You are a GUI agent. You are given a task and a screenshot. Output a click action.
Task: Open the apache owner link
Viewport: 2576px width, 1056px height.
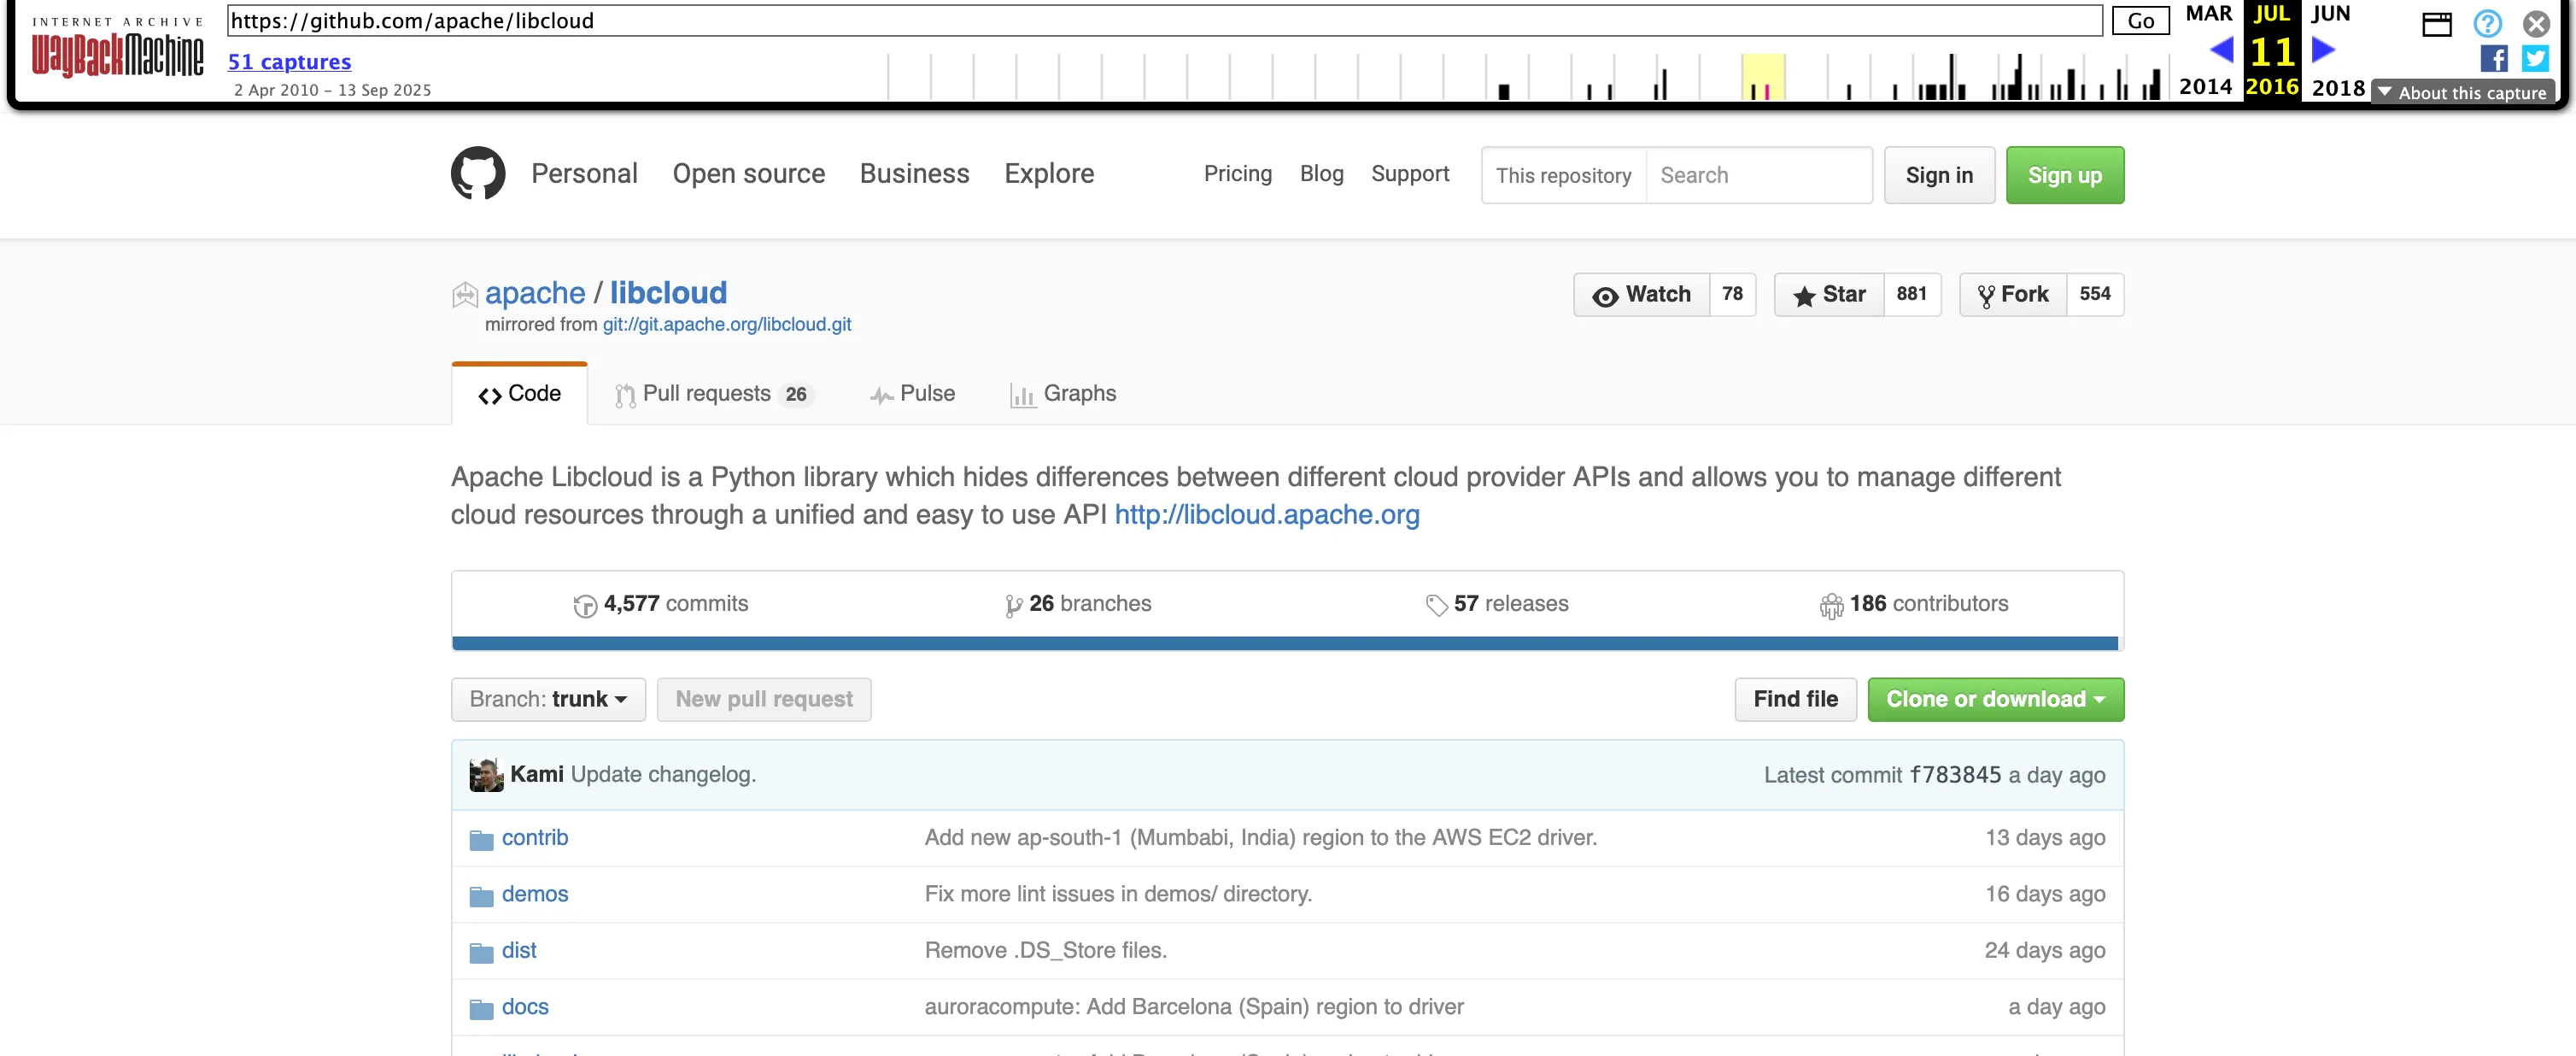[x=535, y=293]
